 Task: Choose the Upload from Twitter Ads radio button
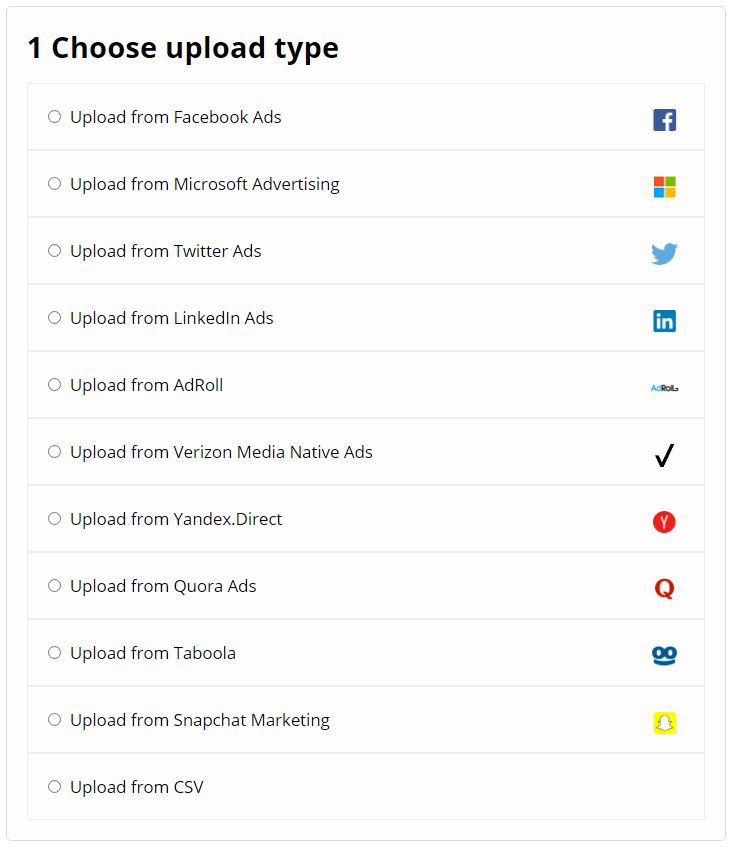click(x=55, y=251)
